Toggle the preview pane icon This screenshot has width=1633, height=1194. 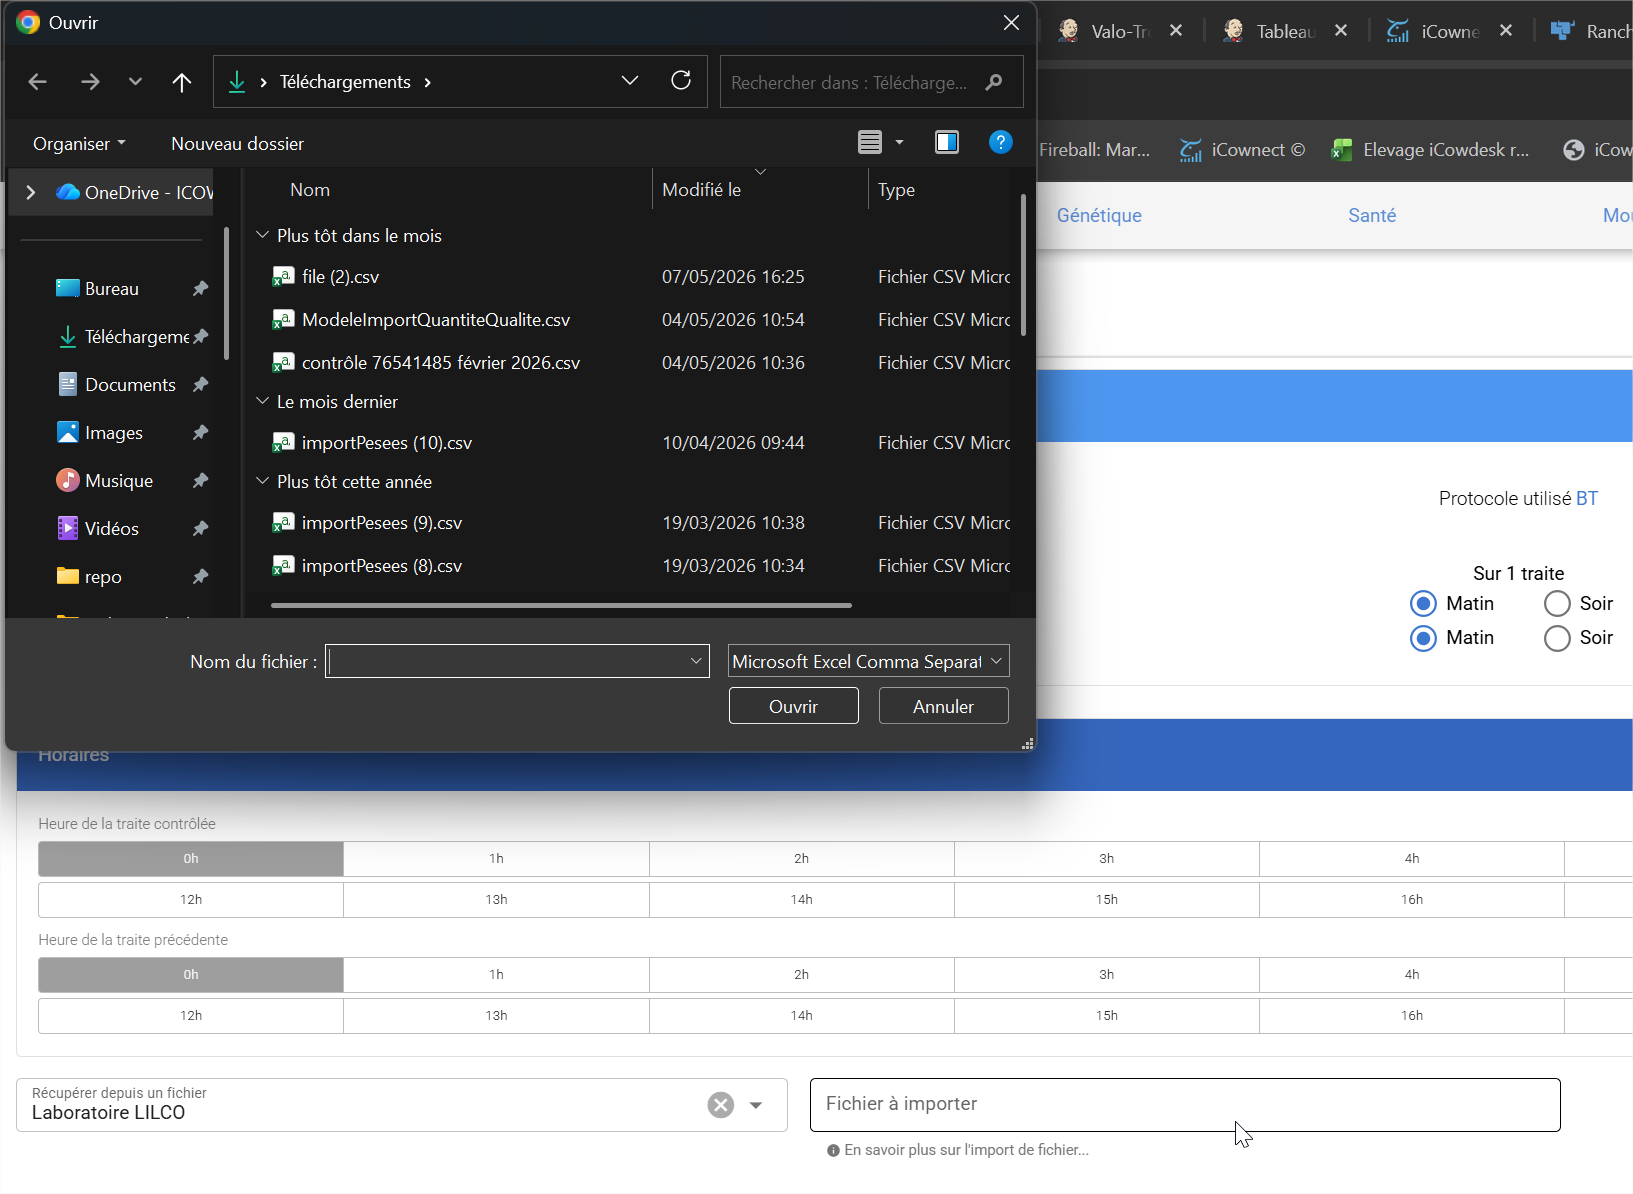(946, 142)
